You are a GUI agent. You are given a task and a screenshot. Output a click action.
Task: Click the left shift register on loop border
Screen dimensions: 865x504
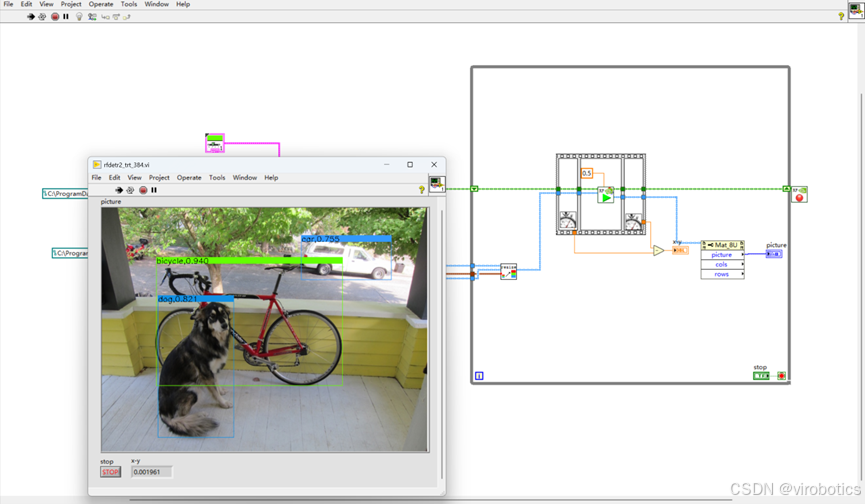(474, 189)
